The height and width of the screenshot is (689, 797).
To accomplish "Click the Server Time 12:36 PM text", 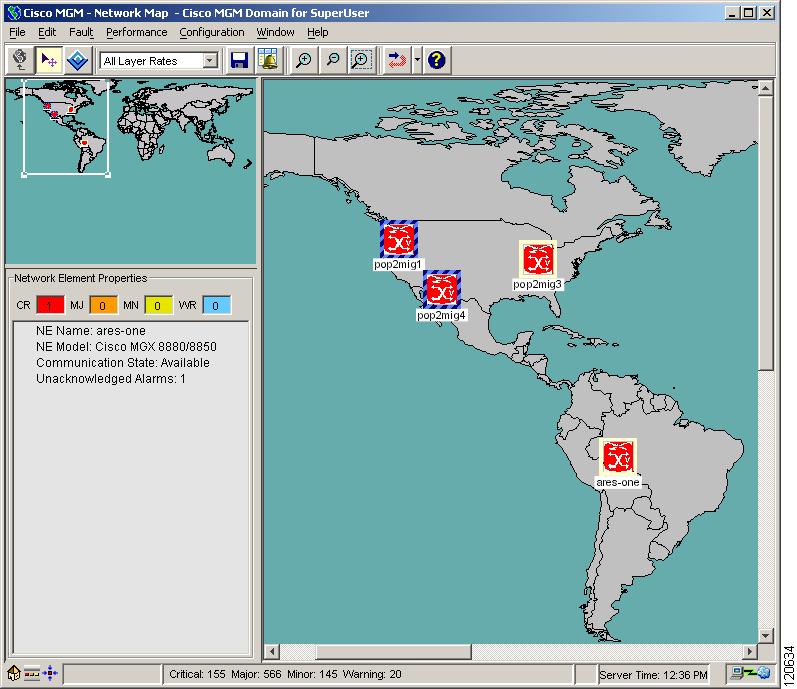I will pyautogui.click(x=653, y=675).
